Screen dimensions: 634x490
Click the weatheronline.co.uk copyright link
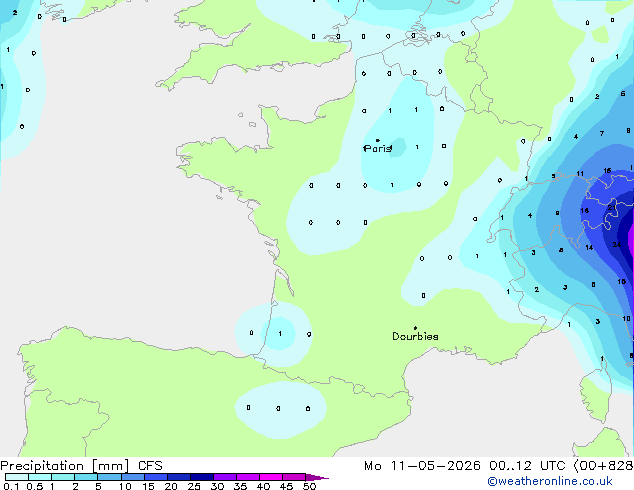point(550,481)
